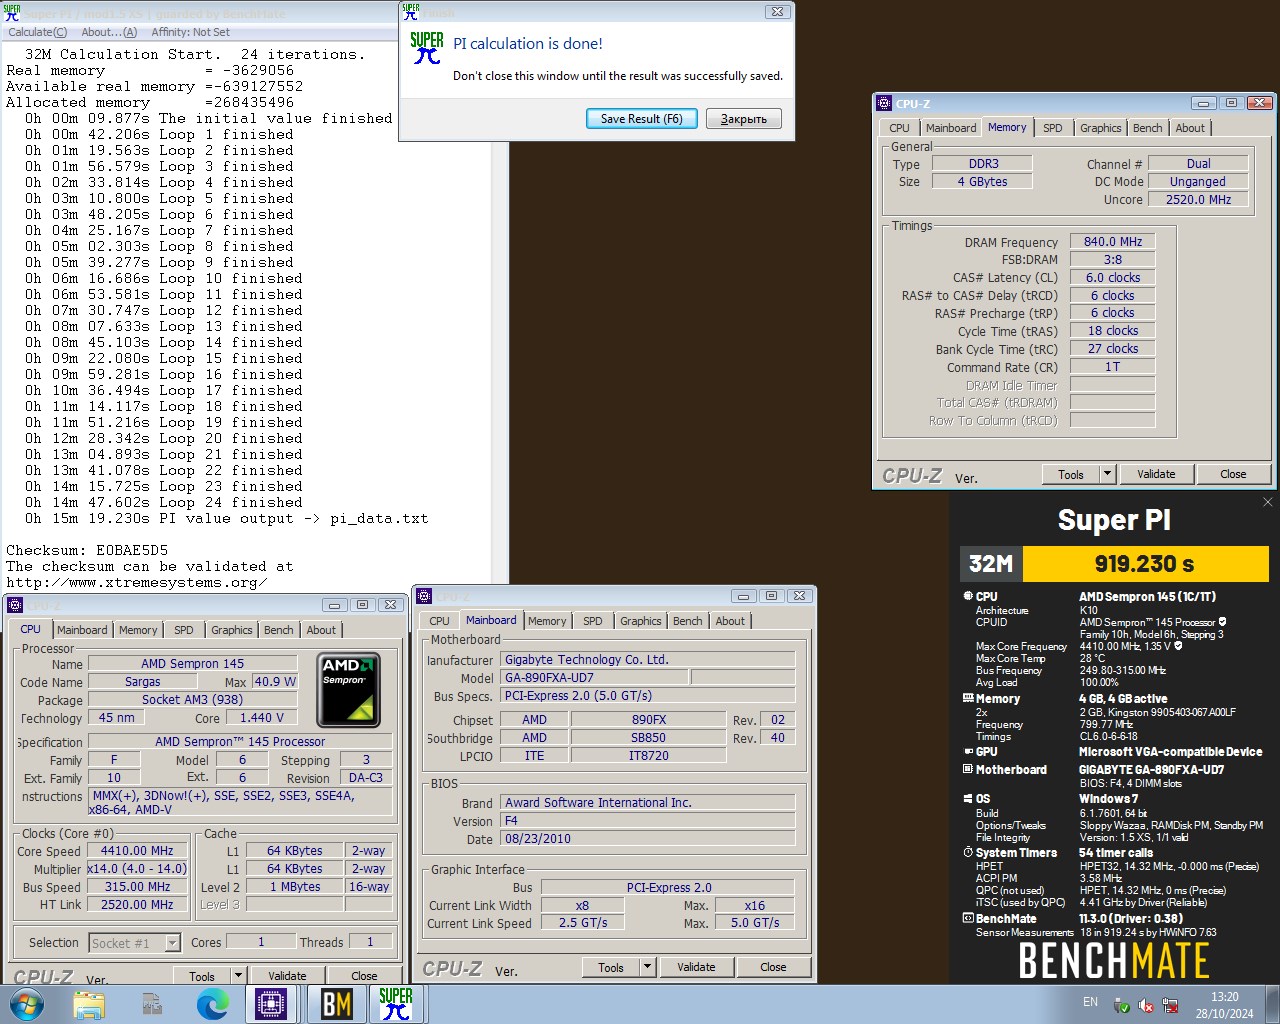Click the GA-890FXA-UD7 model field
This screenshot has height=1024, width=1280.
click(x=595, y=678)
